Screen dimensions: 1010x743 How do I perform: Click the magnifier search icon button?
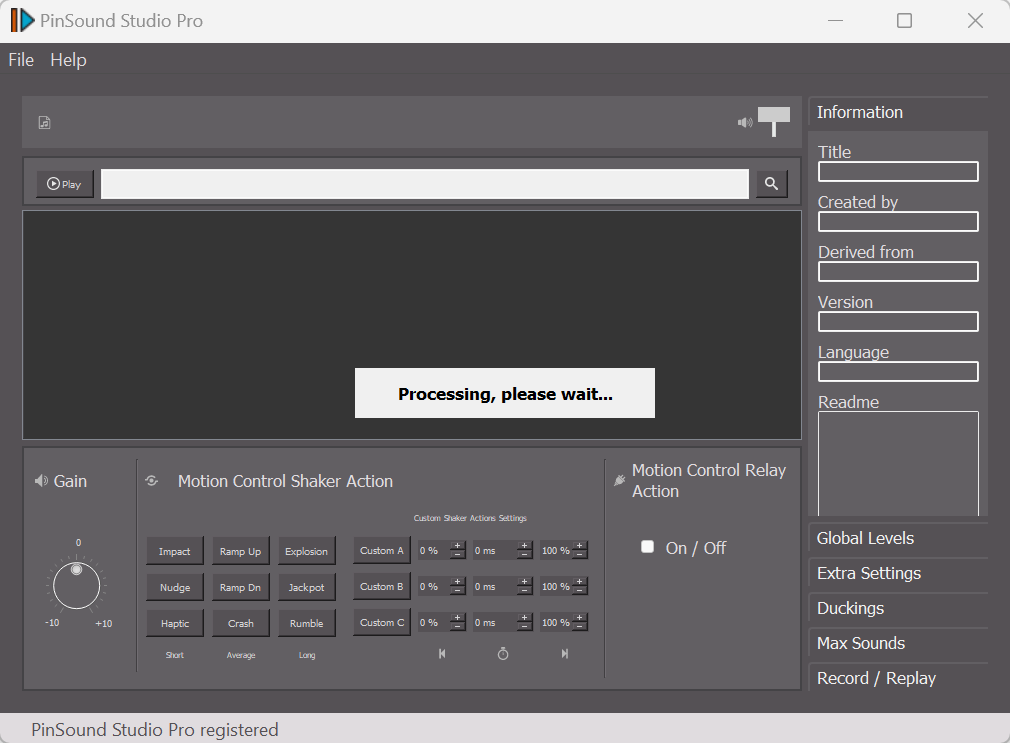(x=771, y=184)
